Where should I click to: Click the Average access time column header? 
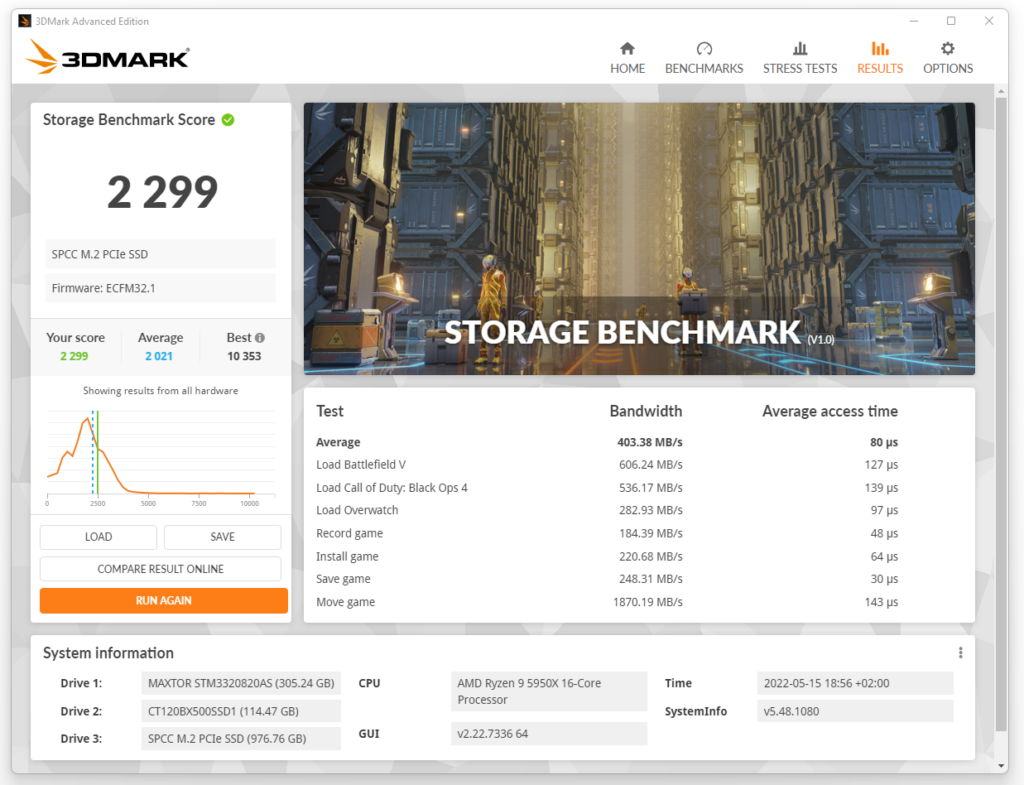[x=830, y=411]
